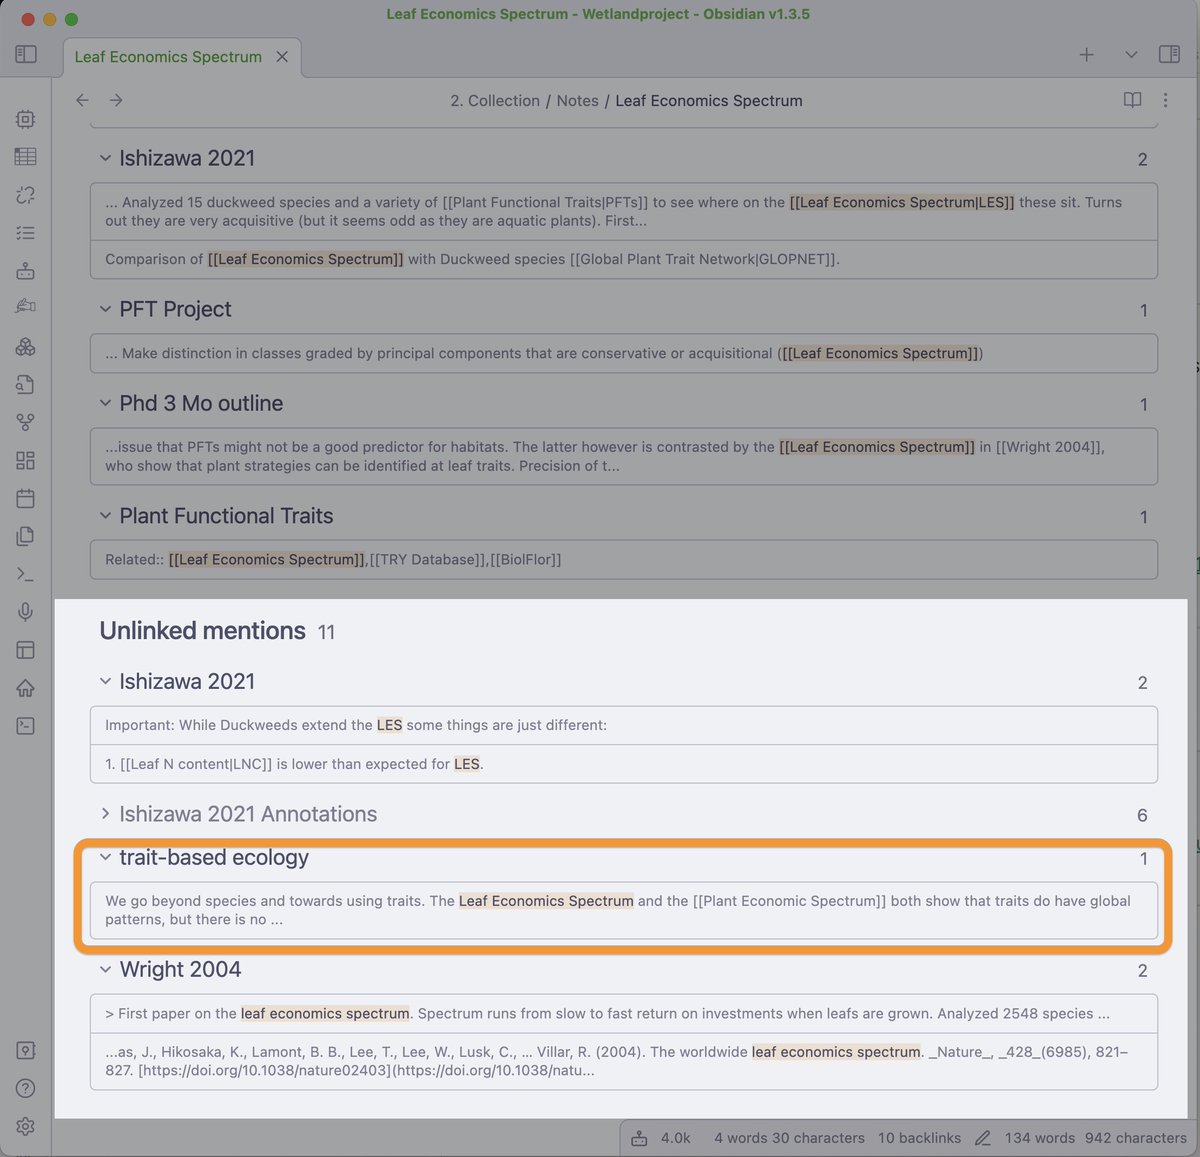Screen dimensions: 1200x1157
Task: Open the 'Analyzed 15 duckweed species' mention result
Action: (x=624, y=211)
